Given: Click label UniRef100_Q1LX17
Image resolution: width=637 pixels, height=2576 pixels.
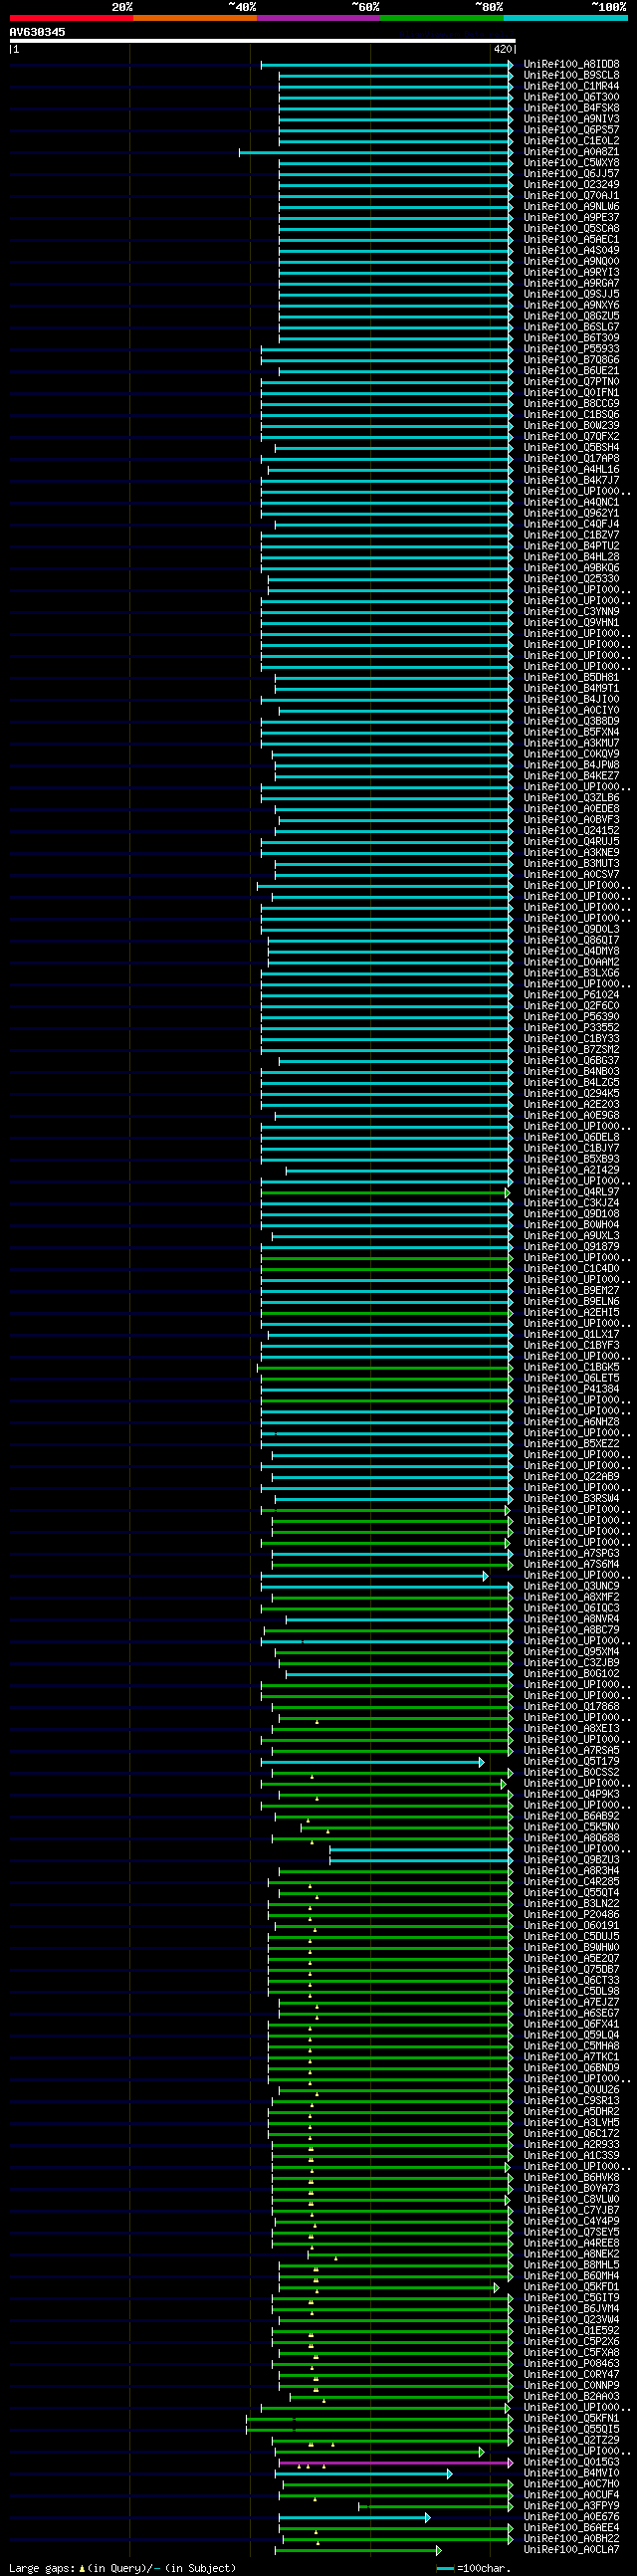Looking at the screenshot, I should pos(571,1336).
